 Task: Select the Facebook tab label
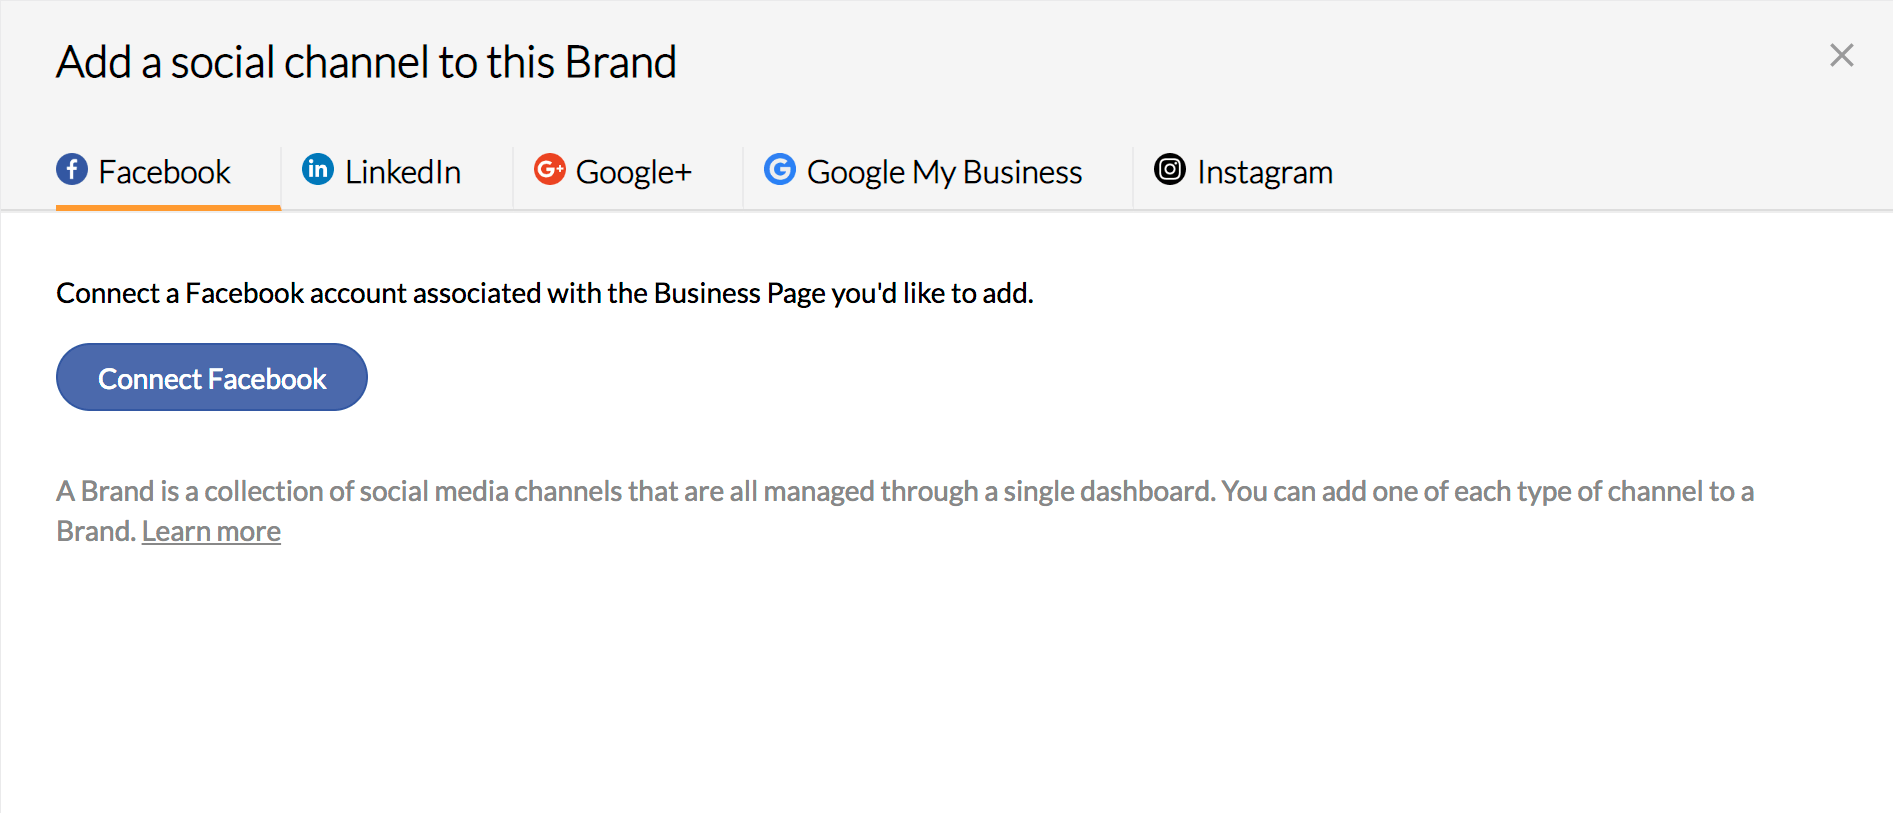click(x=165, y=172)
